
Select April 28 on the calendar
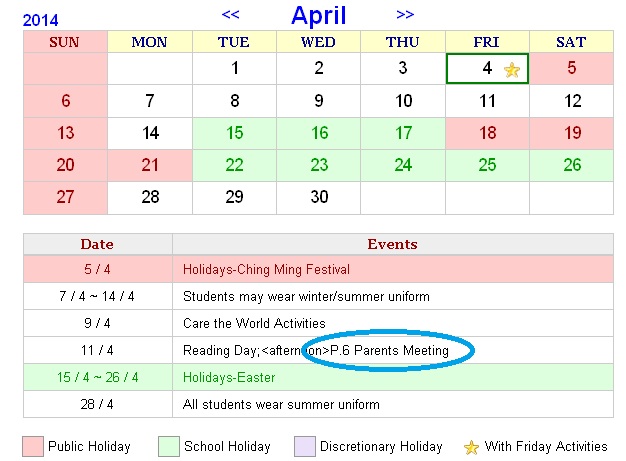[150, 197]
